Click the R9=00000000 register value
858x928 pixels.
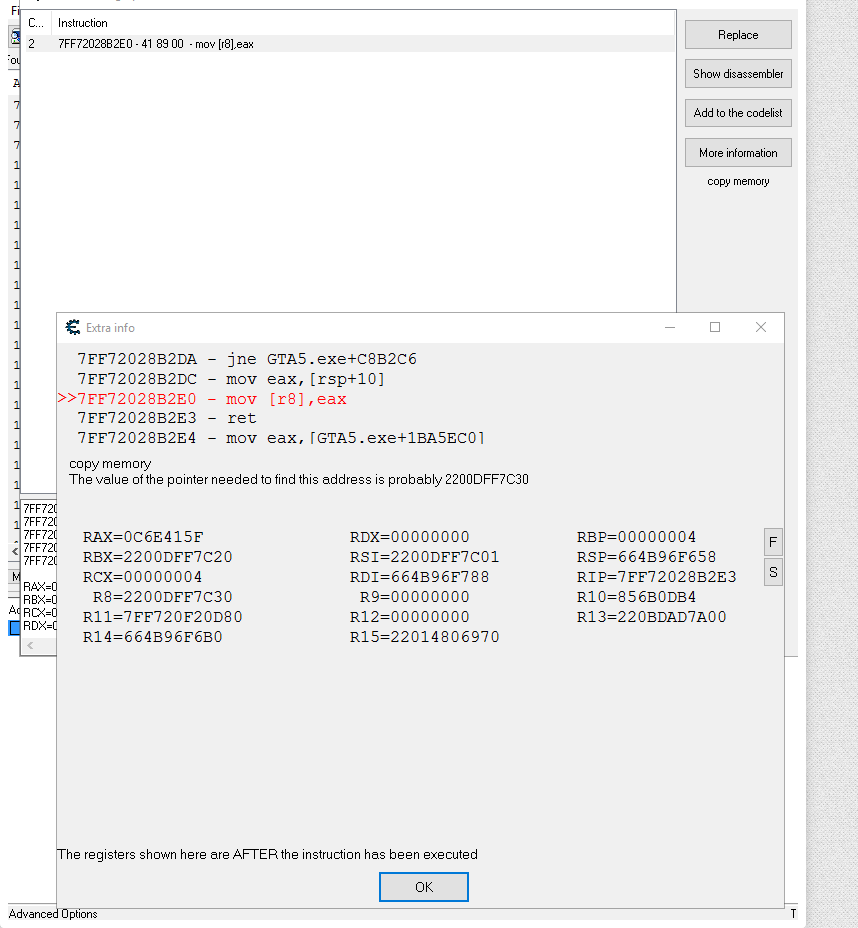(415, 597)
